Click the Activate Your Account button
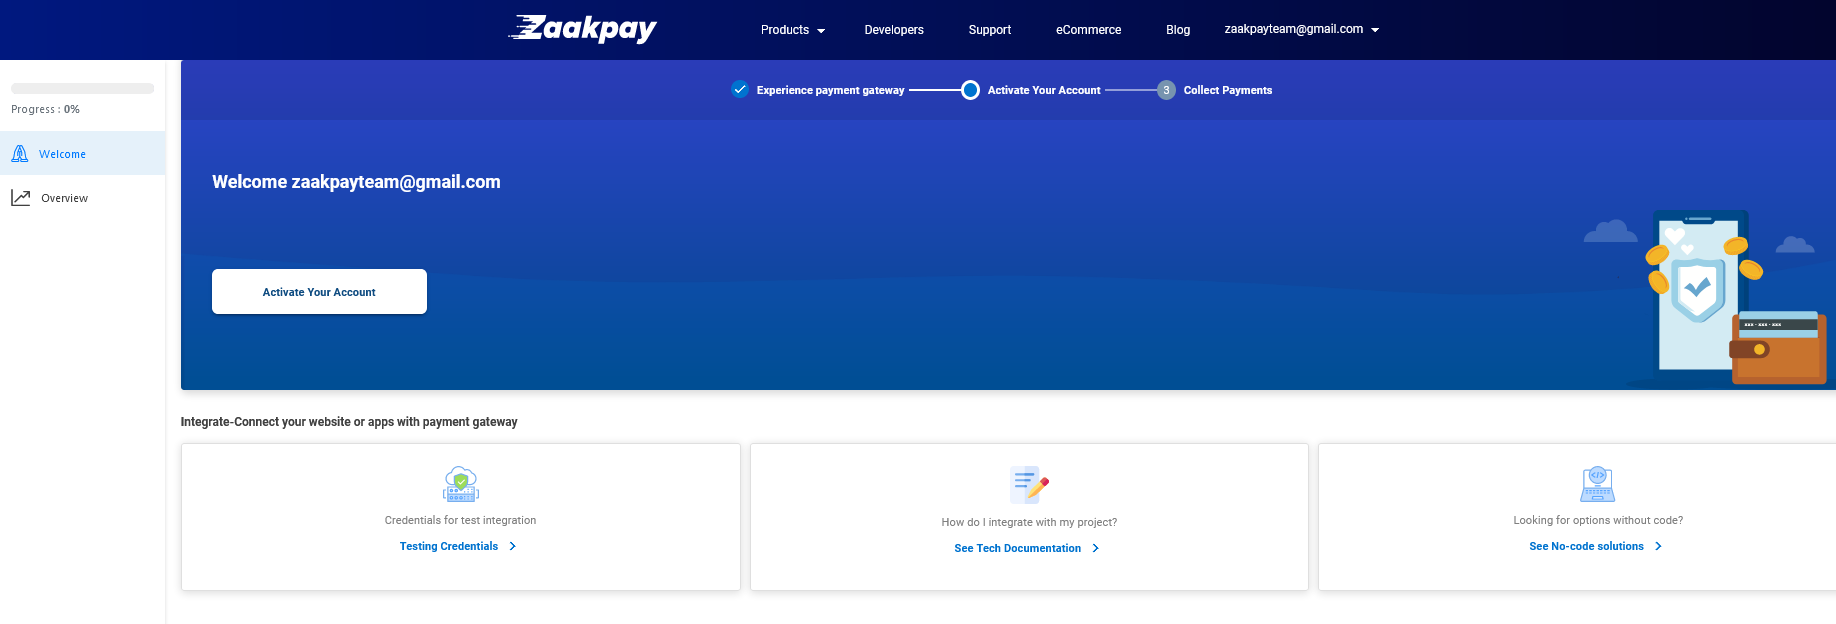The height and width of the screenshot is (624, 1836). pos(319,291)
